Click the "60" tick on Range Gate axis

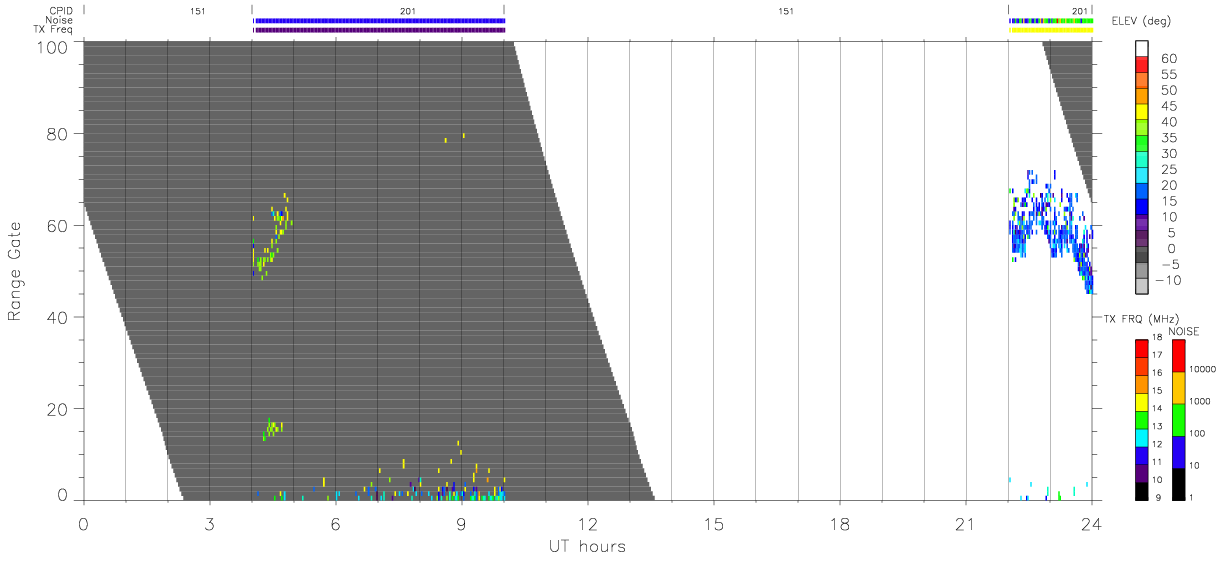coord(58,225)
